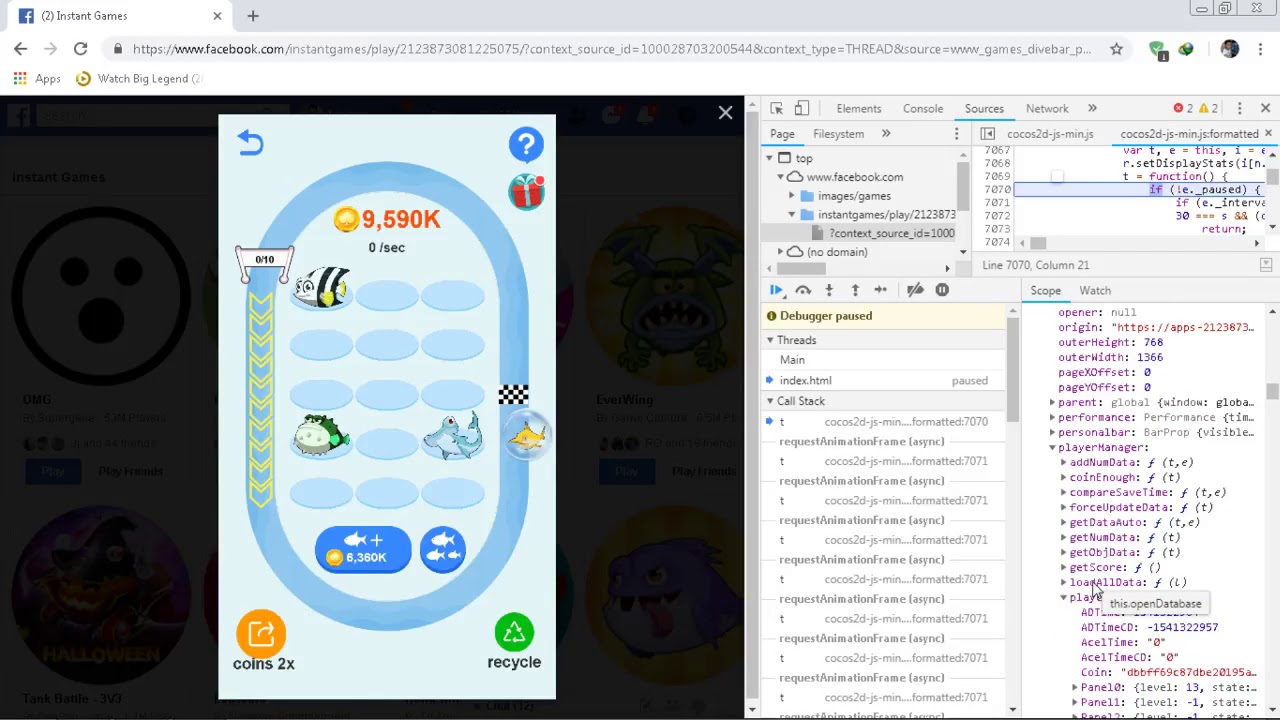Toggle pause on exceptions
Viewport: 1280px width, 720px height.
click(x=942, y=290)
